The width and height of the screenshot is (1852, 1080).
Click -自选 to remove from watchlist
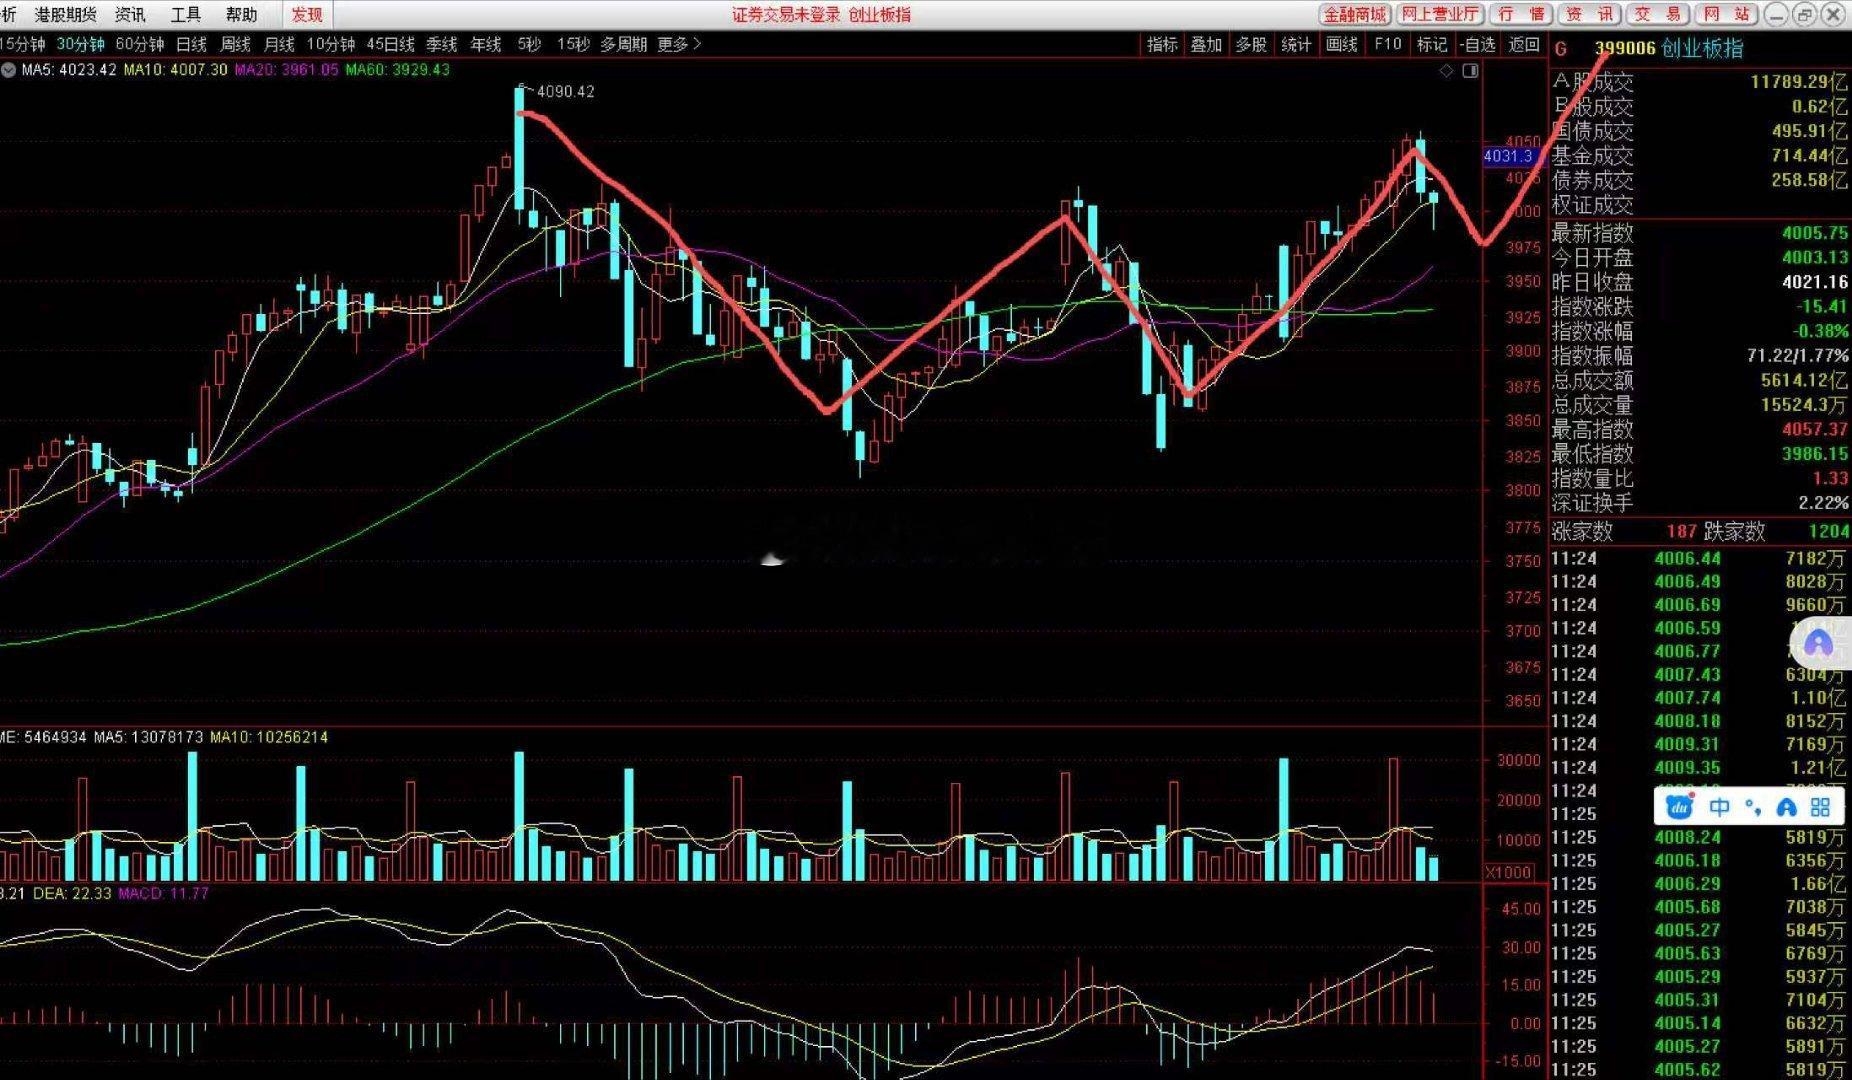coord(1477,45)
